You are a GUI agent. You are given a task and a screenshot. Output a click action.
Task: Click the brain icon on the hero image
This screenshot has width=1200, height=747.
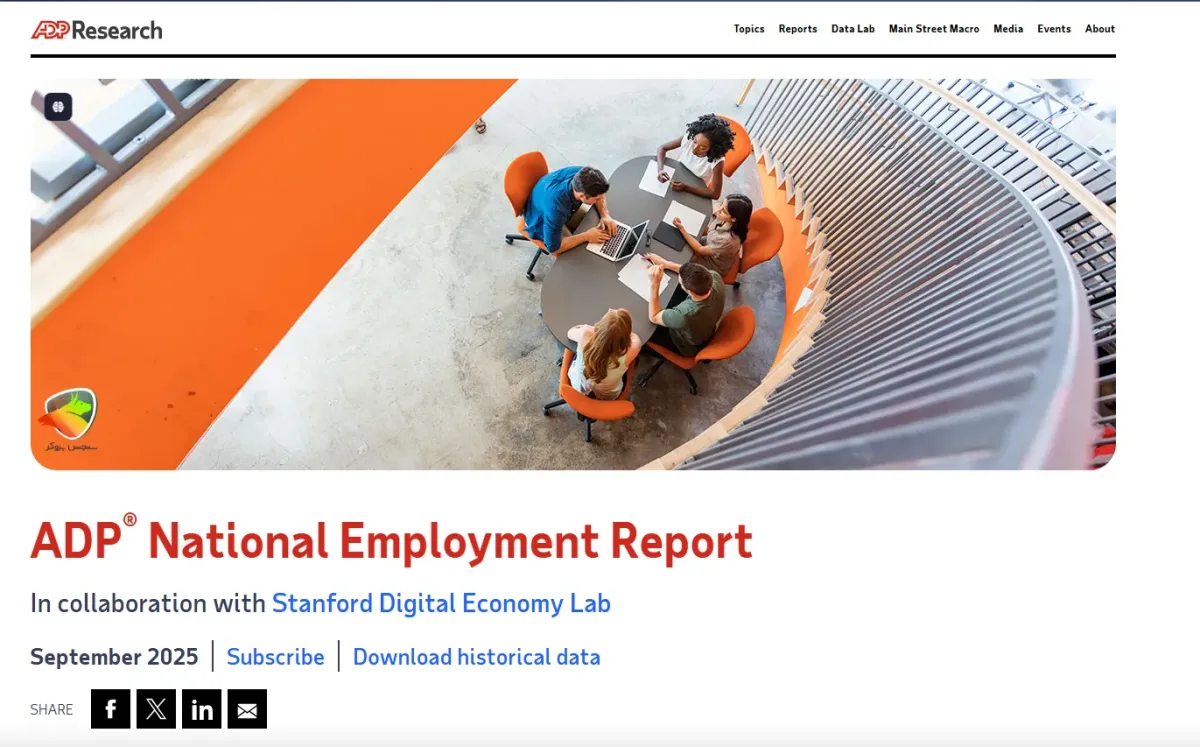click(x=58, y=106)
